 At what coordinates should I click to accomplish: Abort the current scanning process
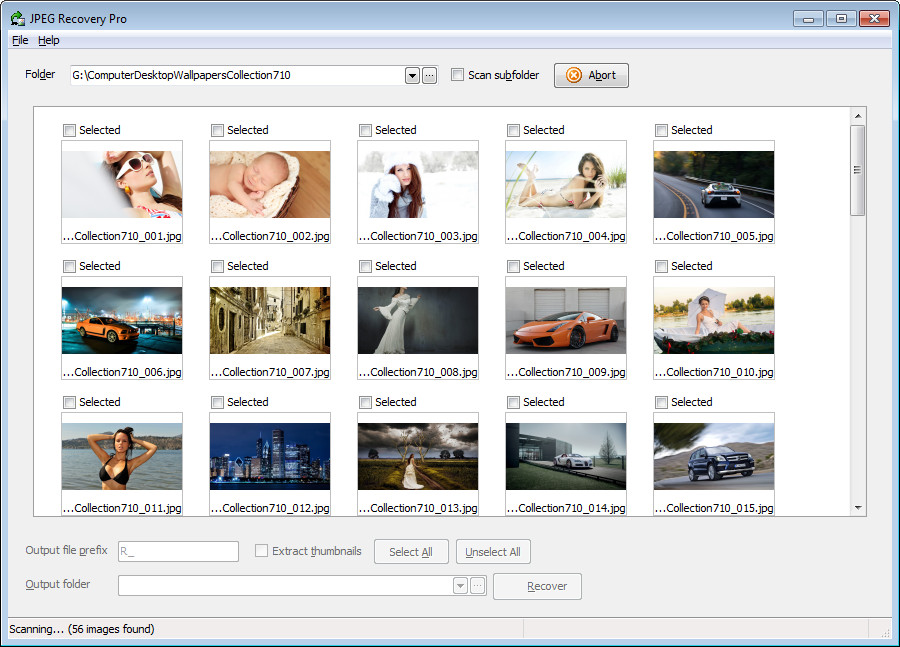point(591,75)
